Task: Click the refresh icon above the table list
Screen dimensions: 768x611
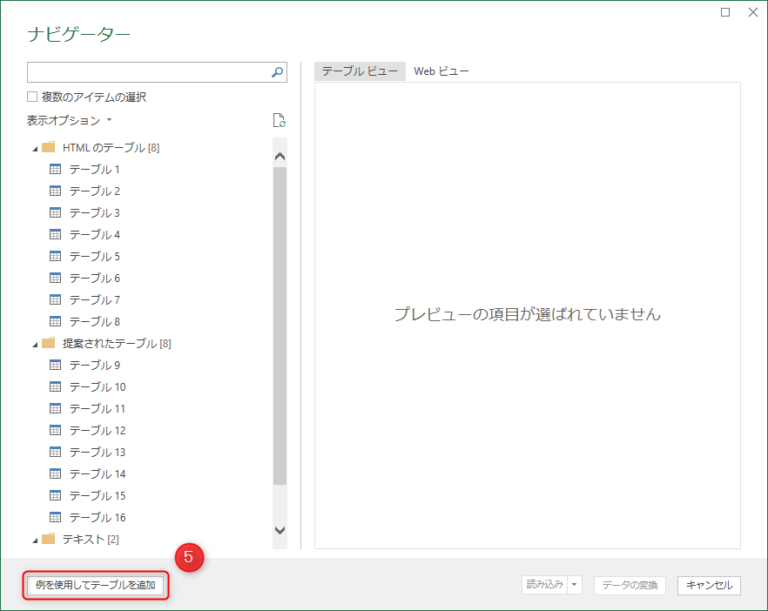Action: pyautogui.click(x=280, y=121)
